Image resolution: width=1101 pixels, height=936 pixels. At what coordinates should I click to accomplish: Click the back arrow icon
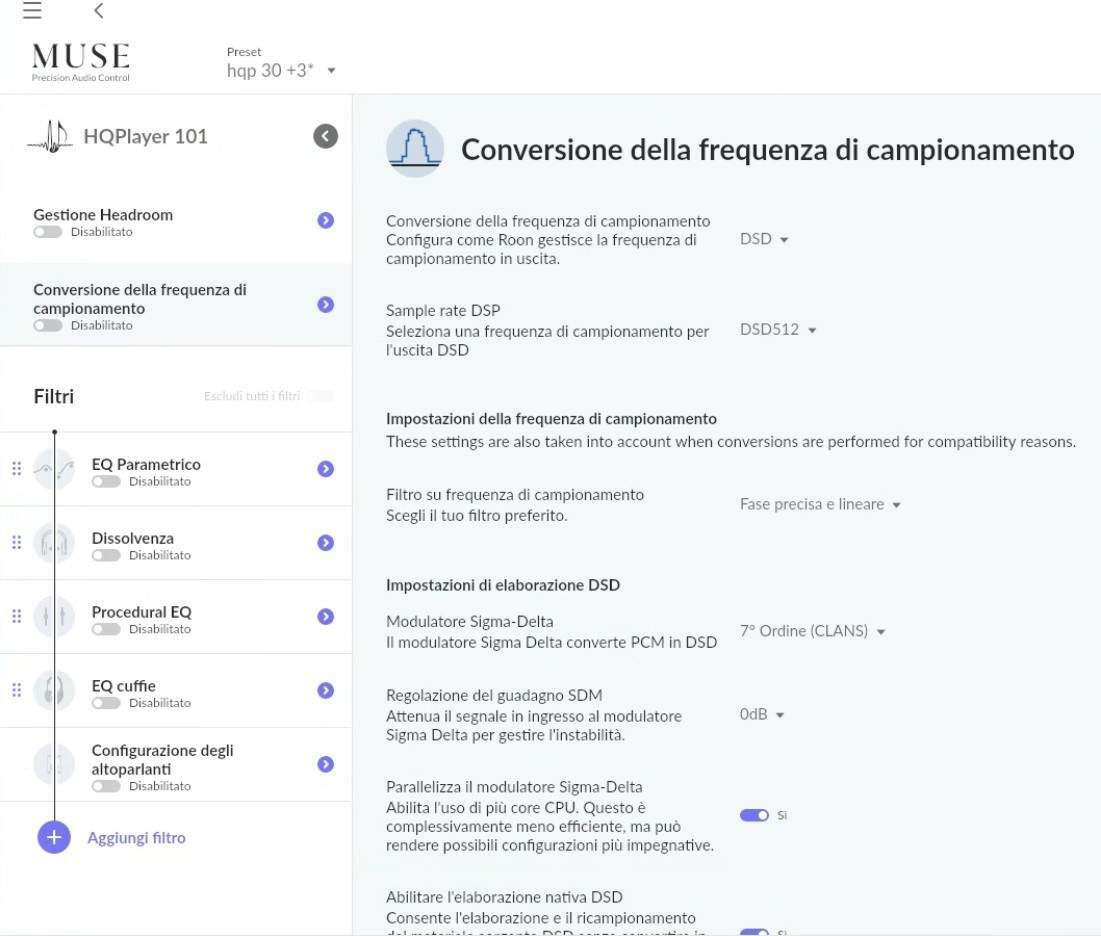click(x=98, y=11)
